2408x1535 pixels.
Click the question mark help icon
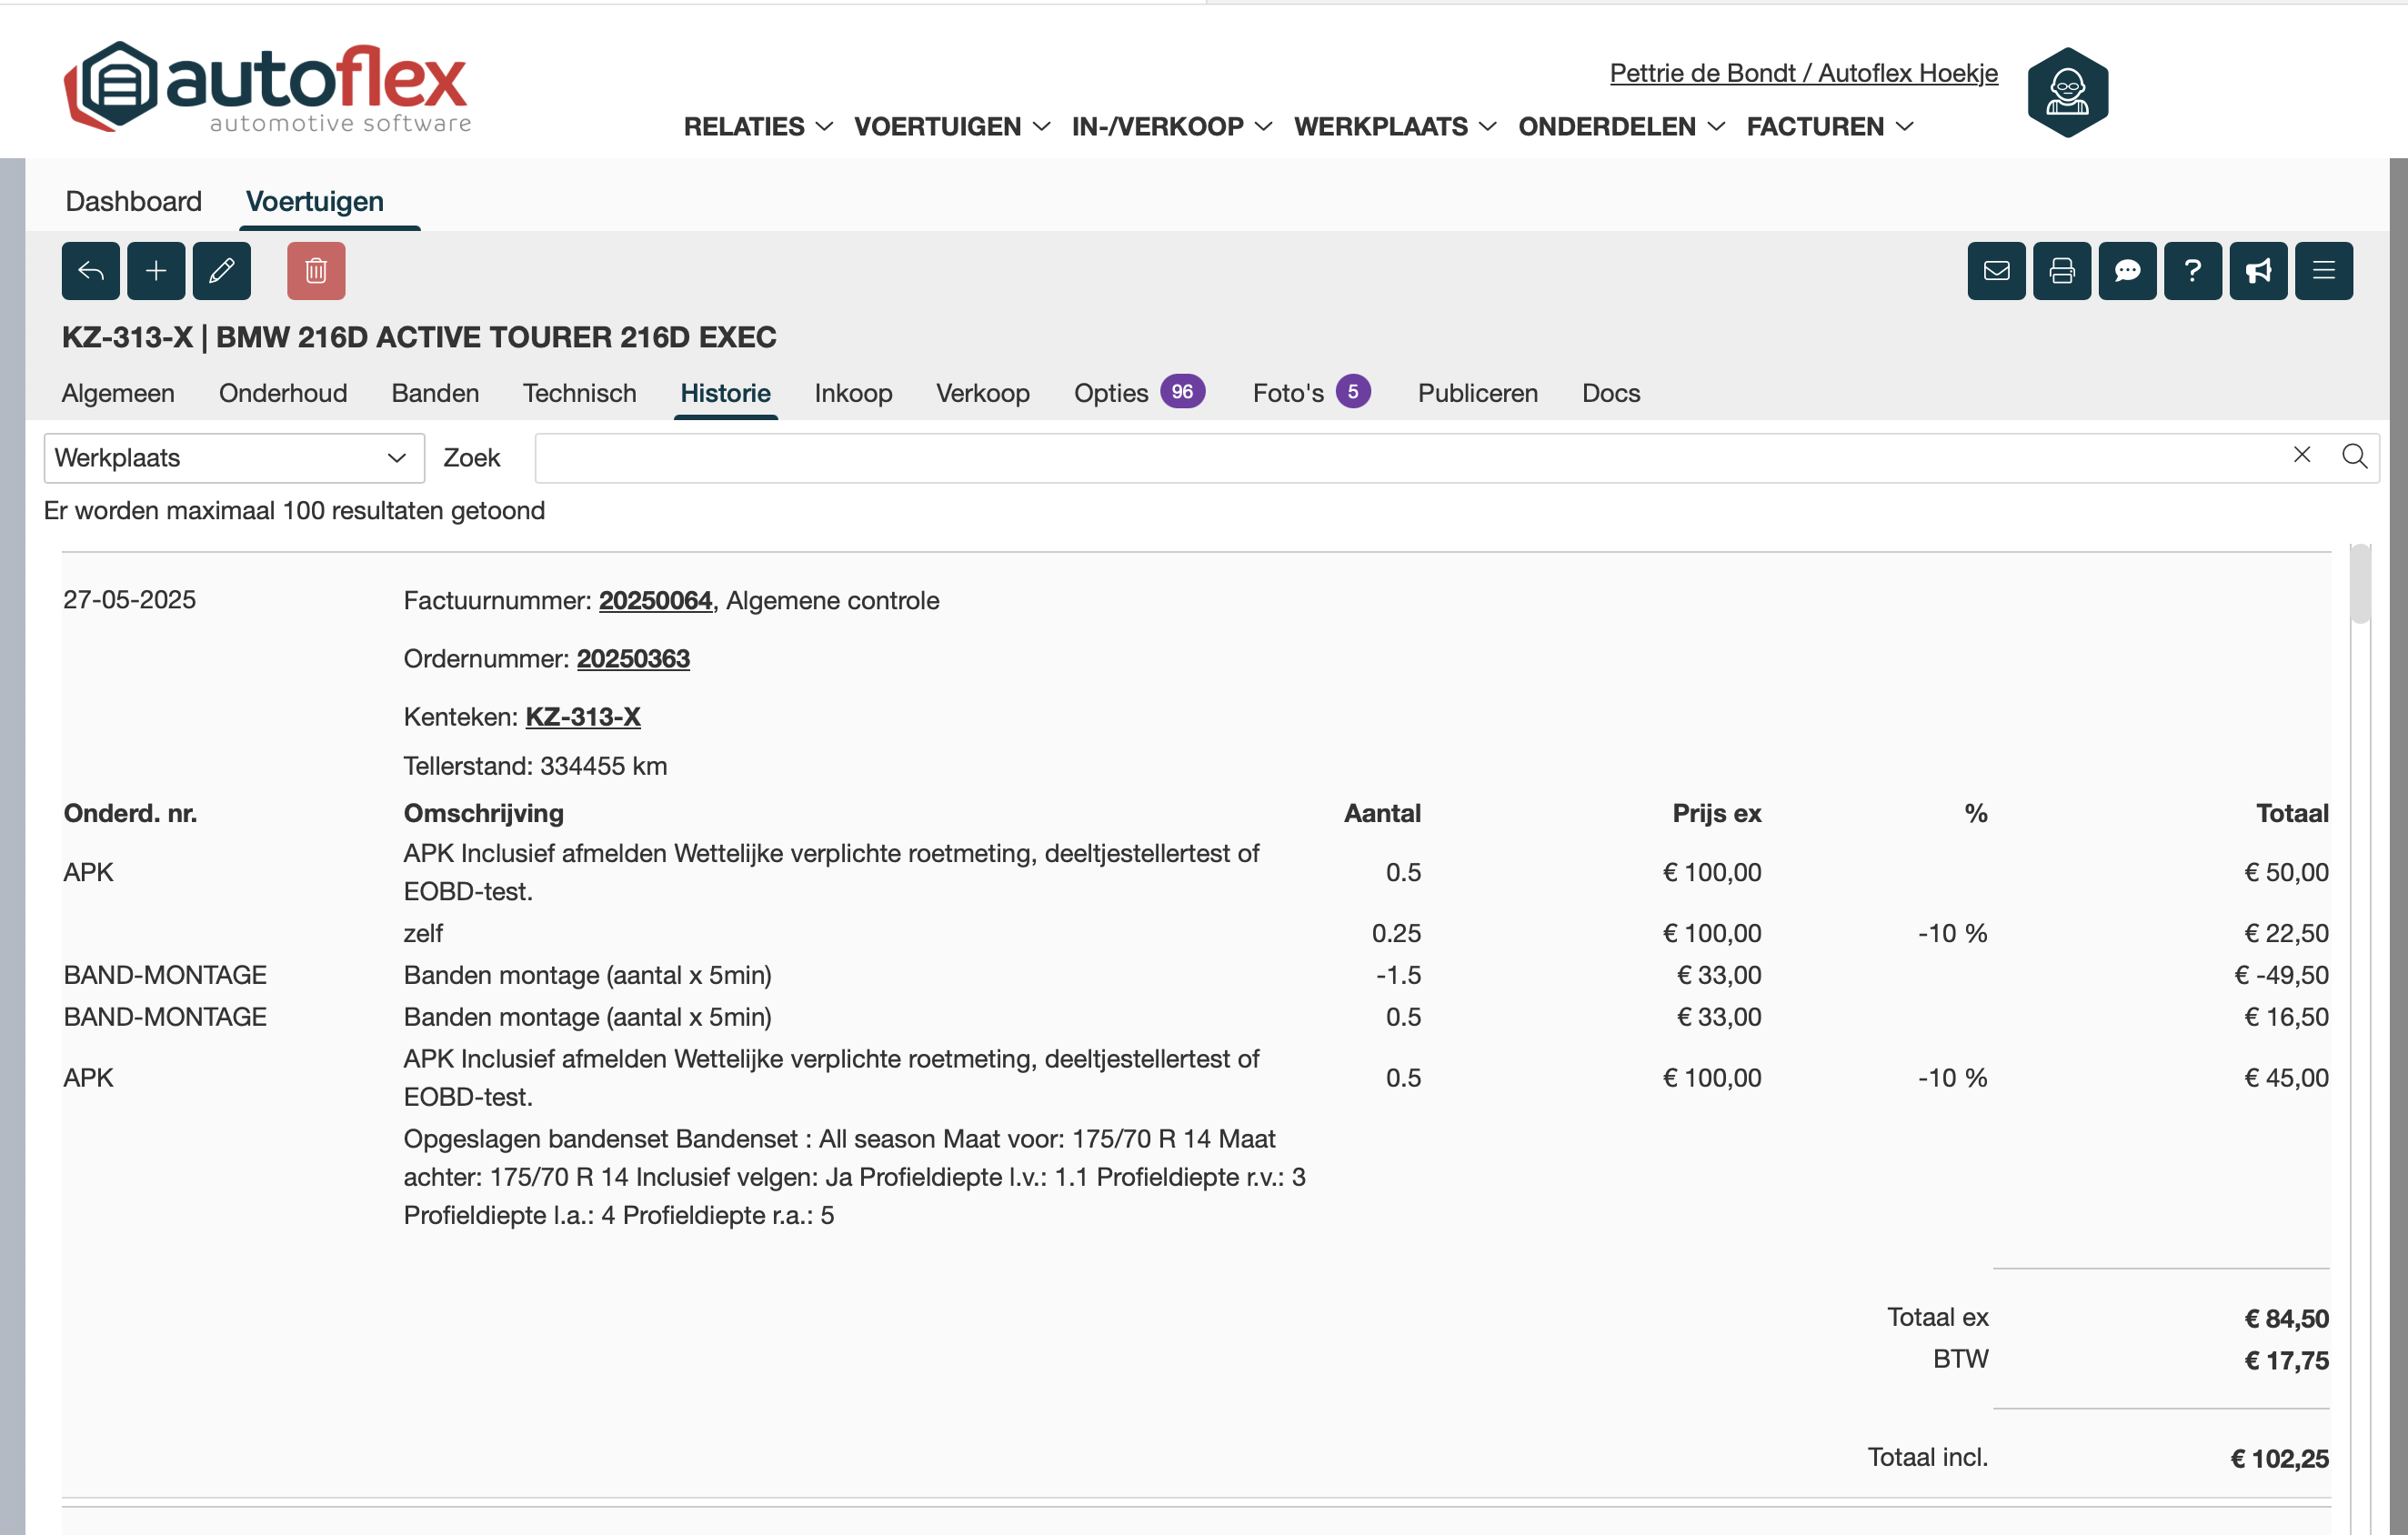(2193, 271)
